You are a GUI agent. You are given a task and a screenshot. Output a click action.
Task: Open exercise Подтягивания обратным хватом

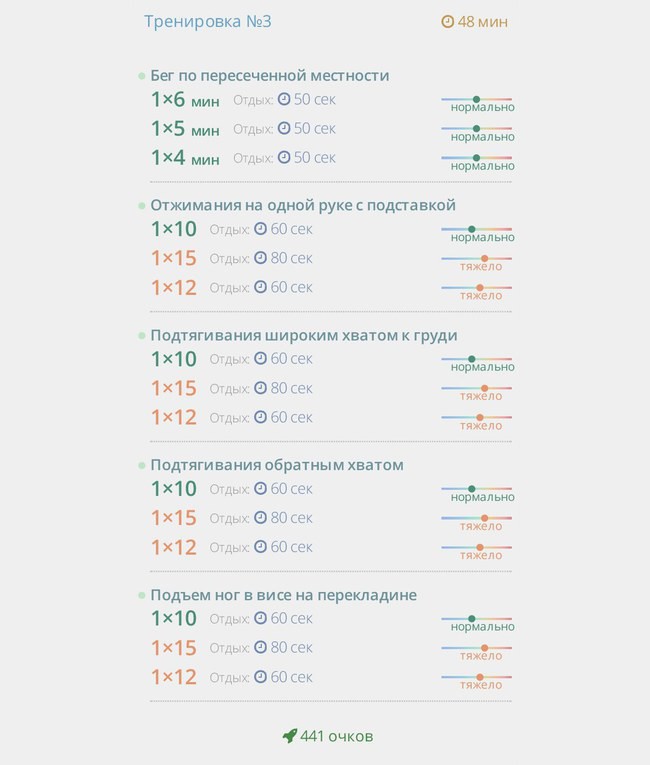277,465
